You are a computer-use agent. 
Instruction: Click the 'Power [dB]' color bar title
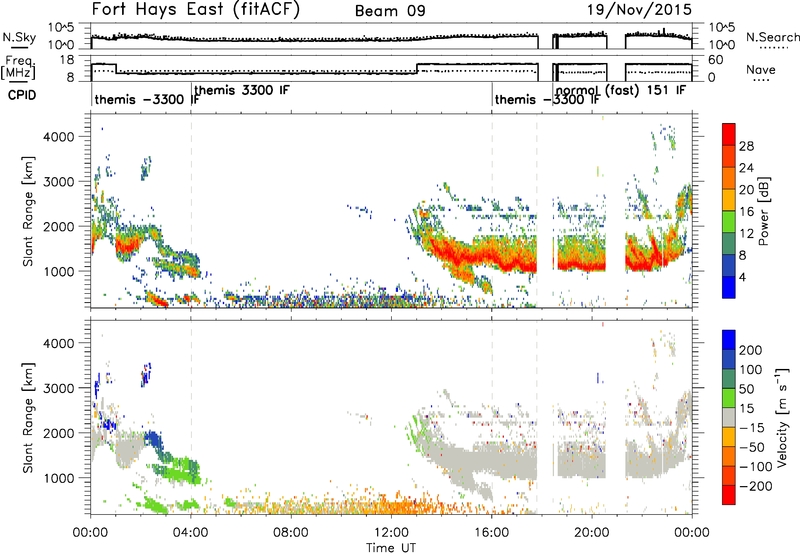(763, 211)
